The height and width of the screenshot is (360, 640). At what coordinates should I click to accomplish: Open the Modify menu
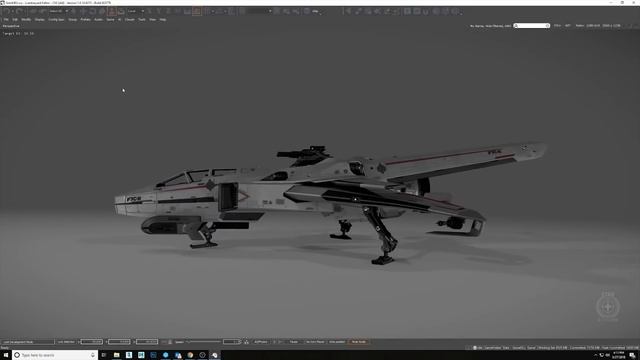[x=26, y=20]
